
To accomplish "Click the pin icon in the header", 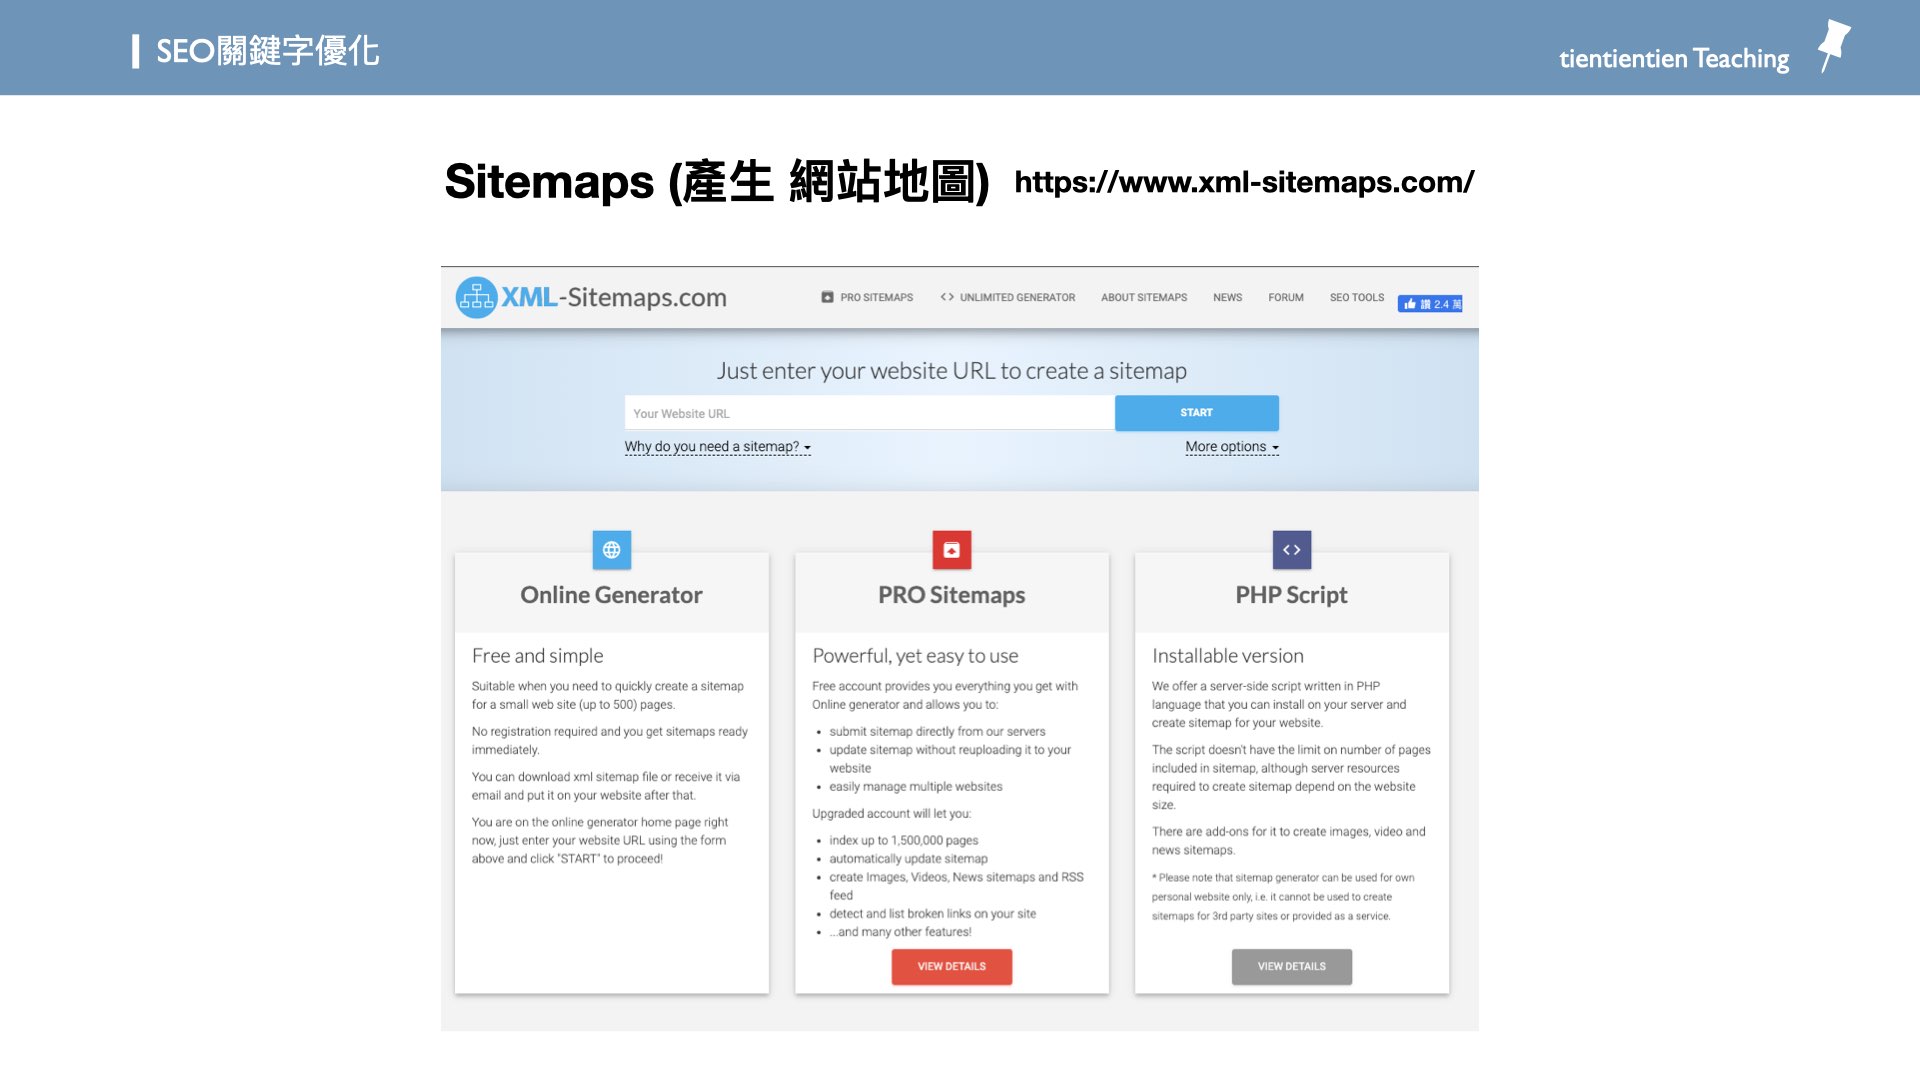I will click(1836, 44).
